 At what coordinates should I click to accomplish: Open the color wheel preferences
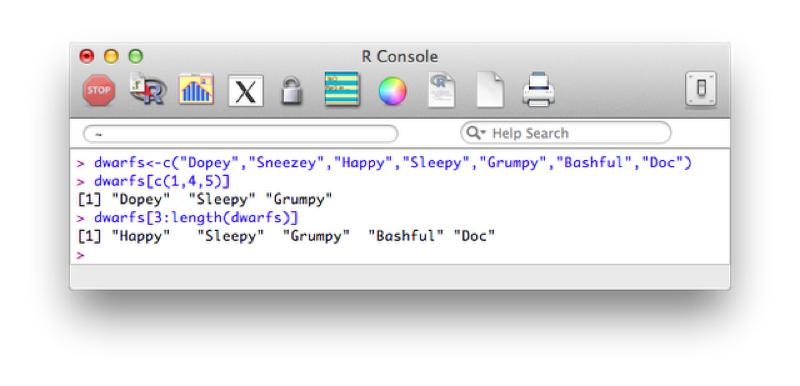pos(392,91)
